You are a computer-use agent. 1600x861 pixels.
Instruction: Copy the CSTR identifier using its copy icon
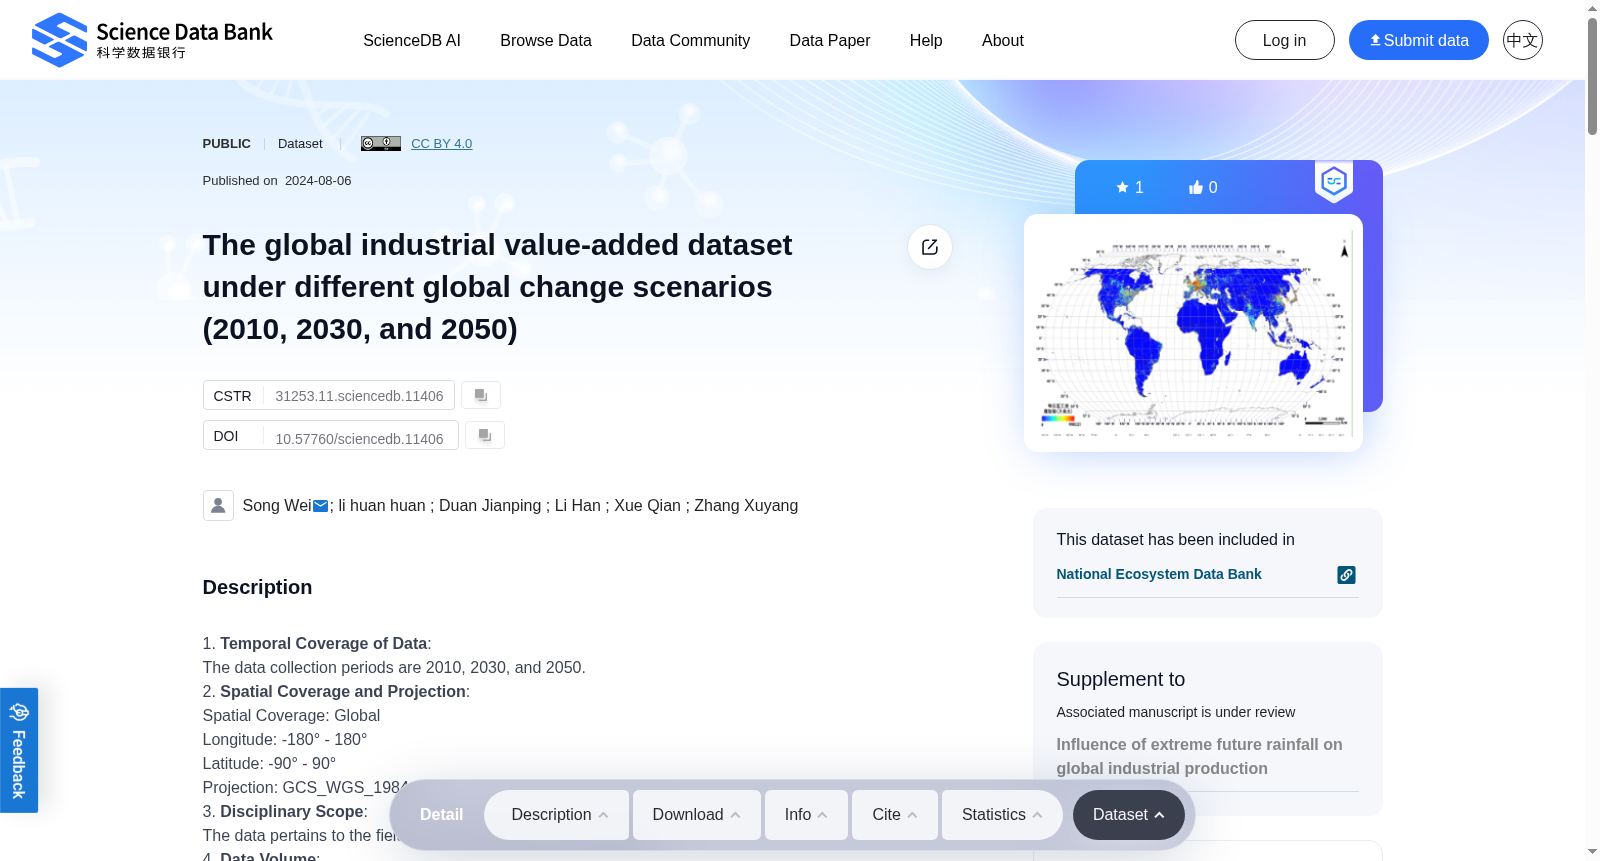(481, 395)
